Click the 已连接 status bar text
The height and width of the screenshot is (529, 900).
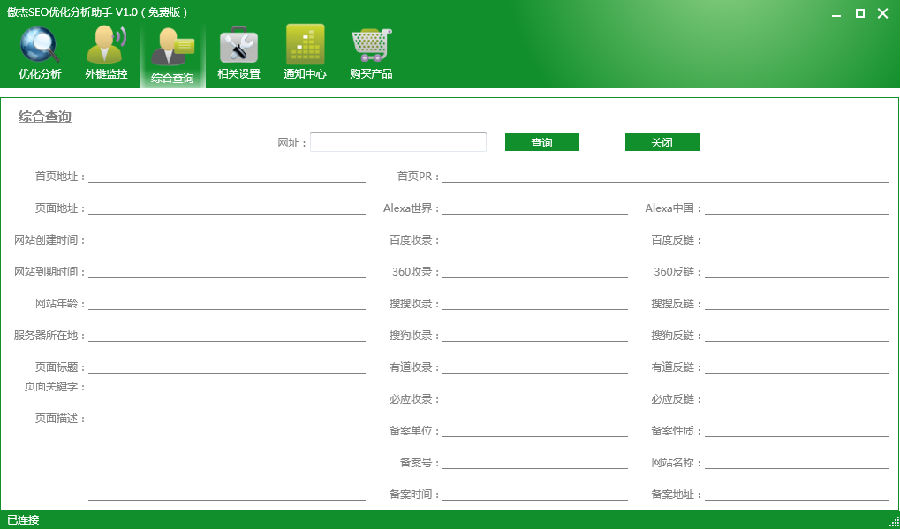[x=23, y=520]
